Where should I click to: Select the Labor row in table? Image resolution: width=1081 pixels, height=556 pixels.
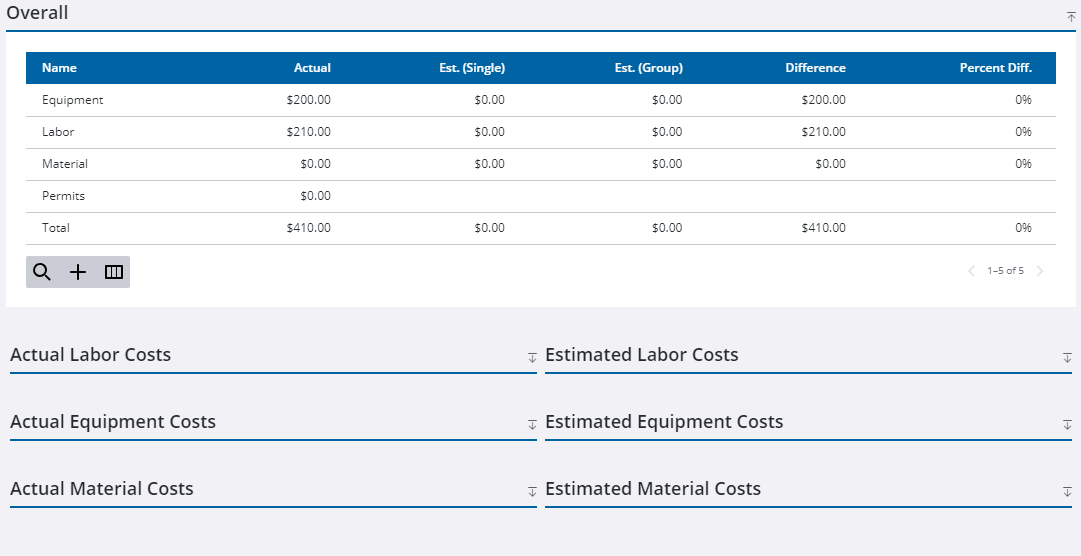pos(58,132)
